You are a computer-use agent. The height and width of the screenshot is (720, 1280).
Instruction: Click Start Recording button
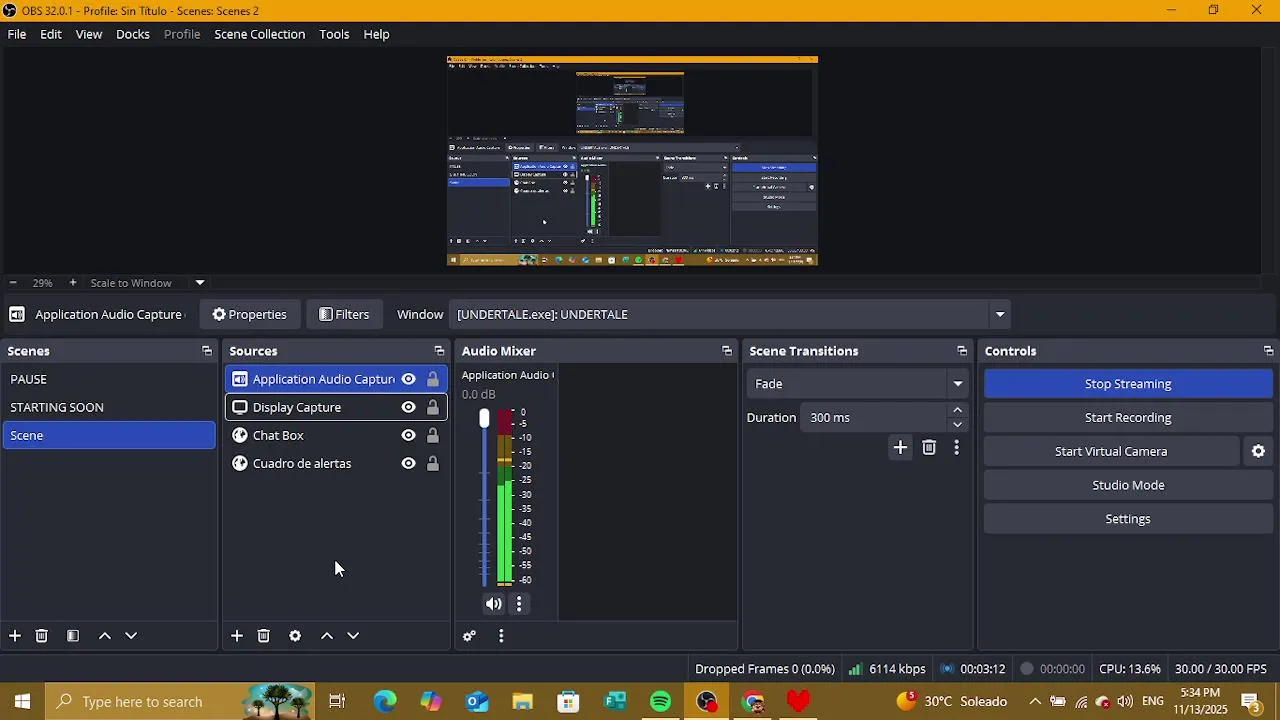pos(1128,418)
